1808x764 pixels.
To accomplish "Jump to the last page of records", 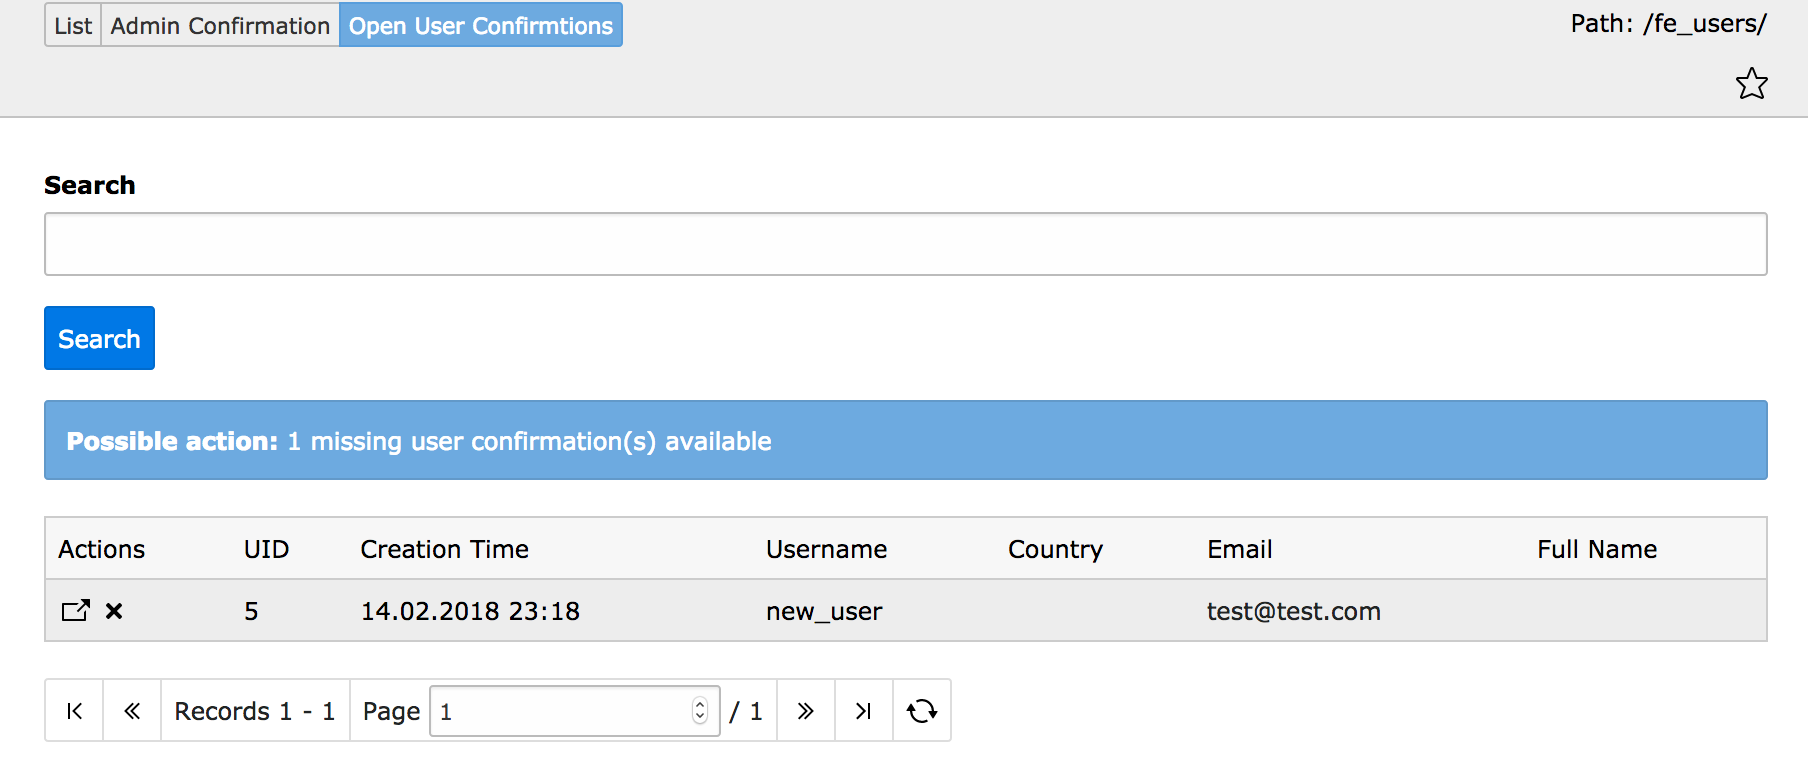I will (863, 711).
